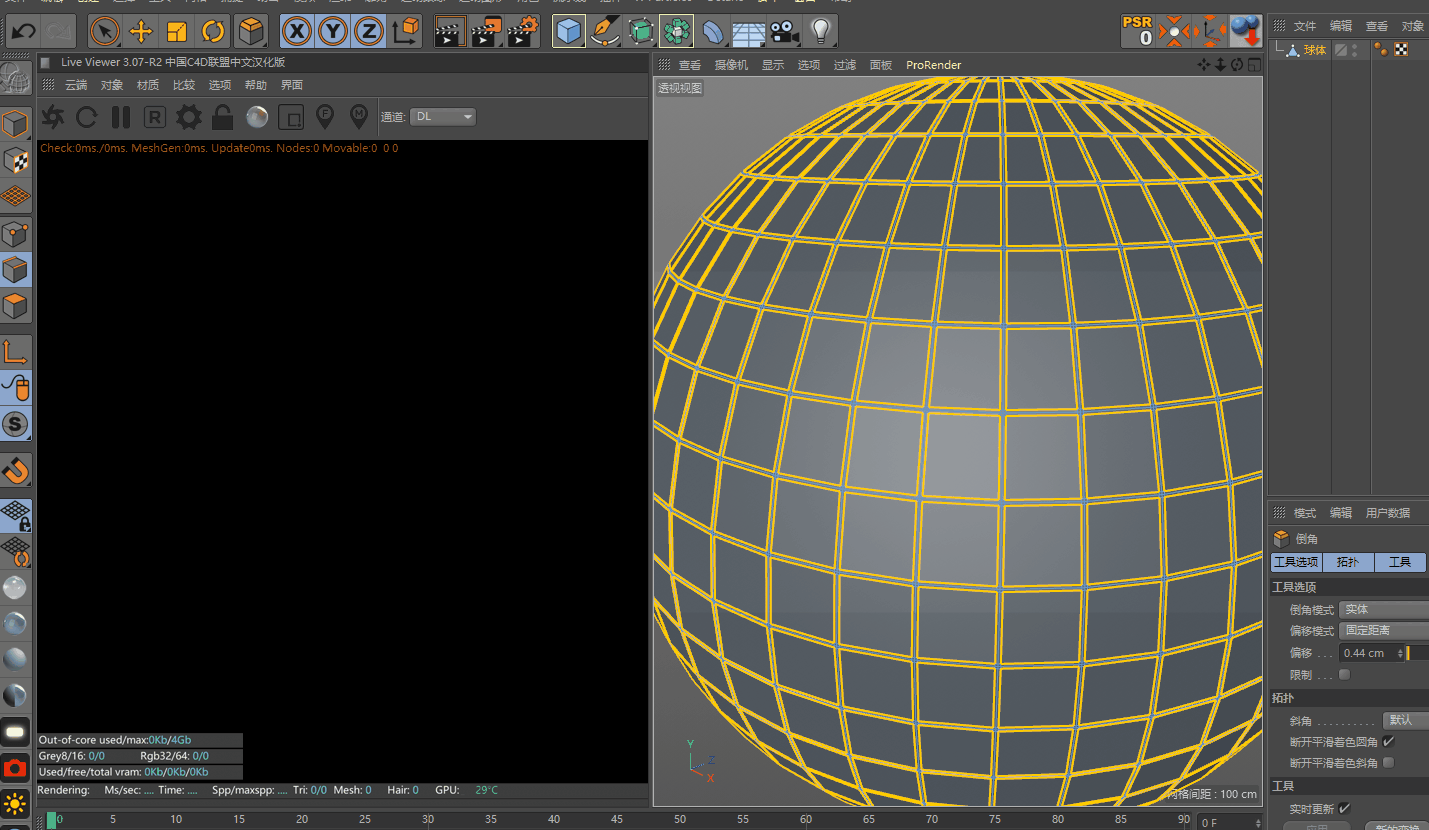The height and width of the screenshot is (830, 1429).
Task: Open the 材质 menu in Live Viewer
Action: [x=148, y=85]
